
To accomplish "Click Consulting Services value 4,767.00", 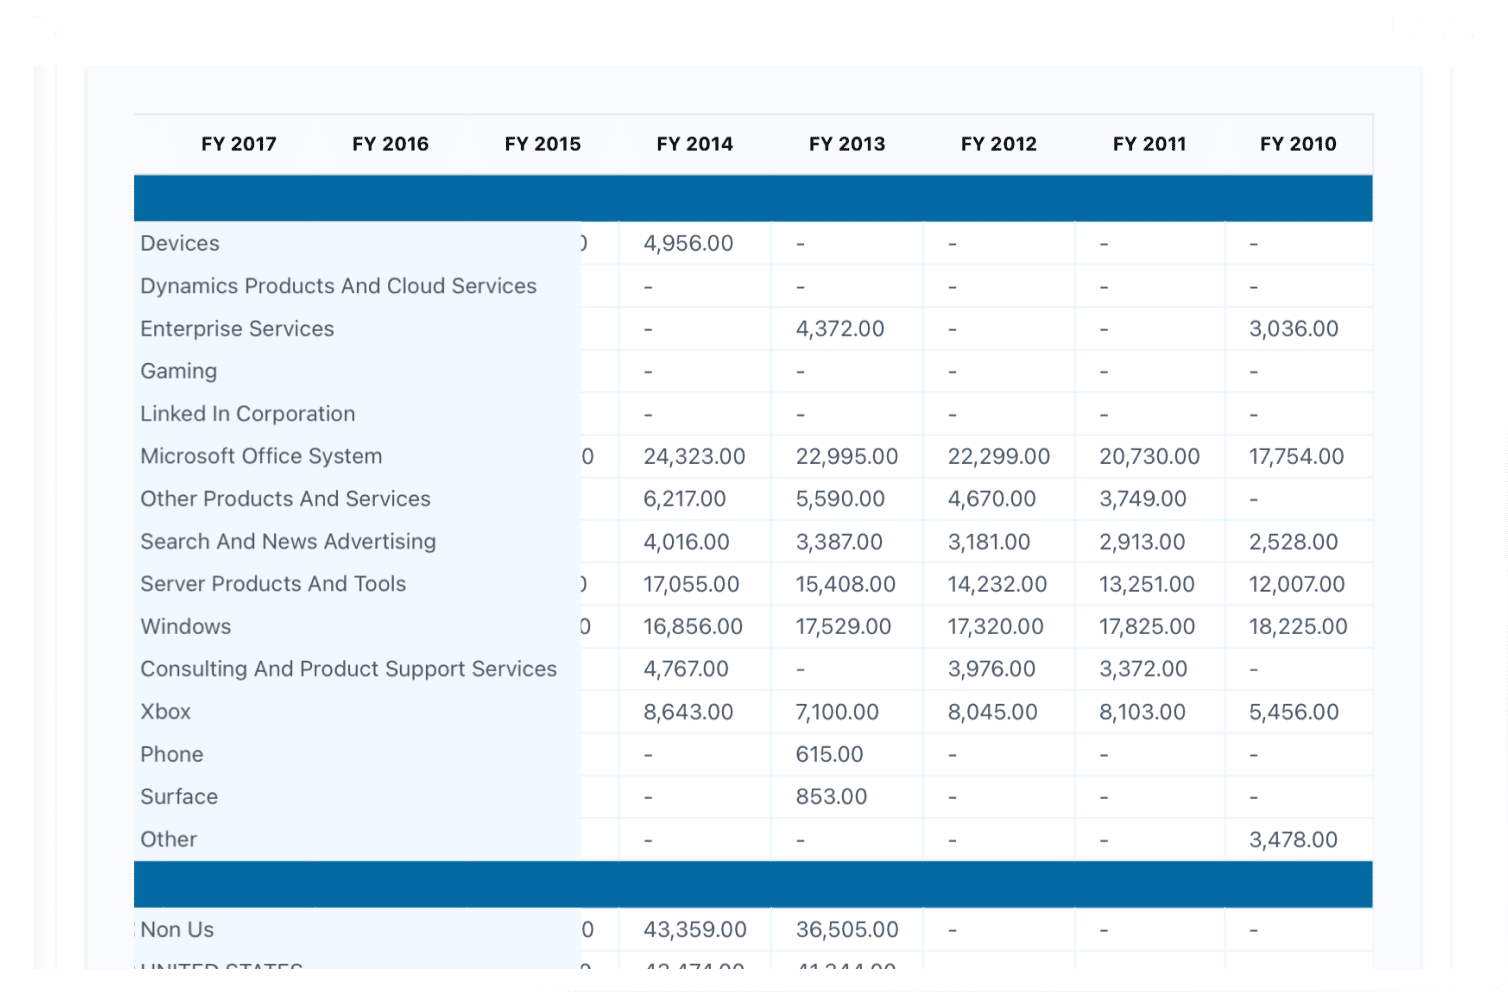I will (x=686, y=669).
